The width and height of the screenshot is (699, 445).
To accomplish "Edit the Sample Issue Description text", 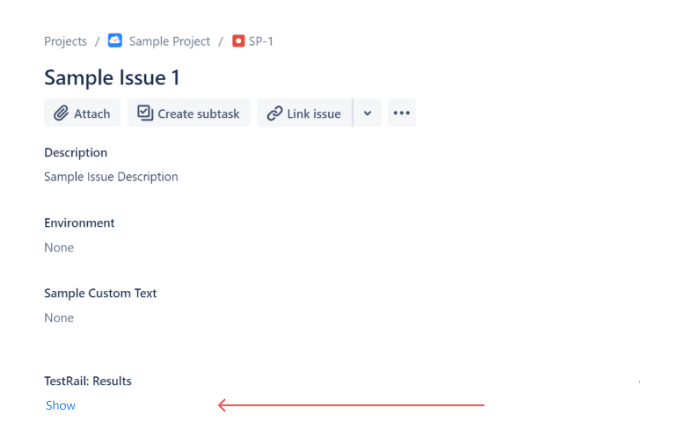I will tap(111, 177).
